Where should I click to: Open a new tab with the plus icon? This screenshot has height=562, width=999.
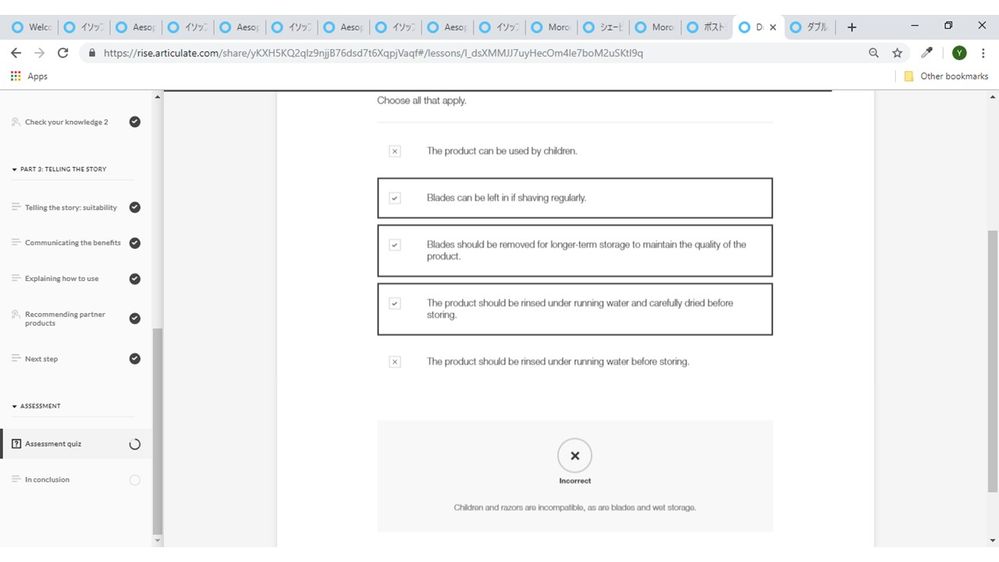pos(851,27)
